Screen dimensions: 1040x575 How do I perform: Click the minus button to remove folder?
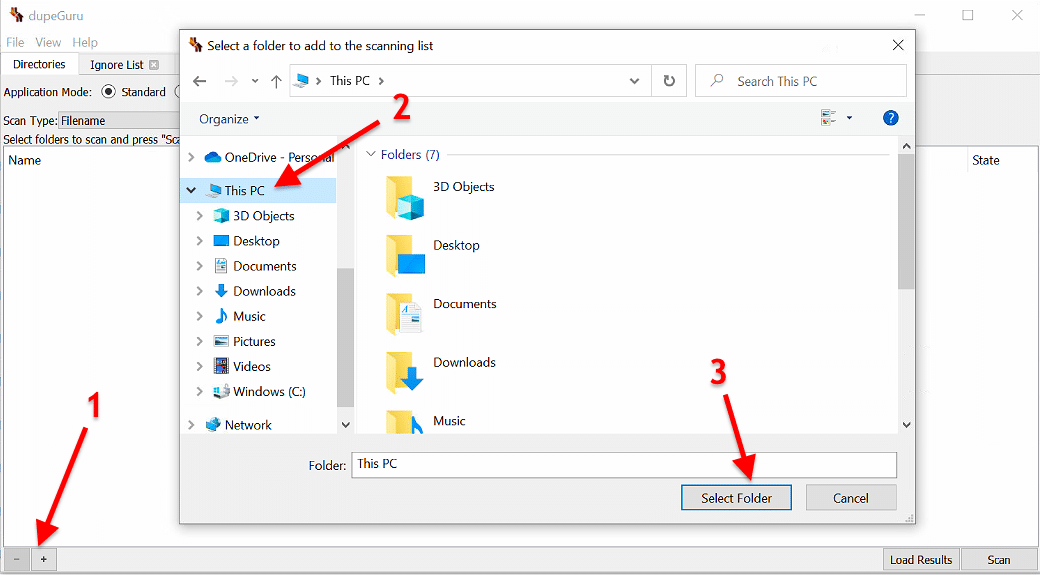[x=17, y=559]
